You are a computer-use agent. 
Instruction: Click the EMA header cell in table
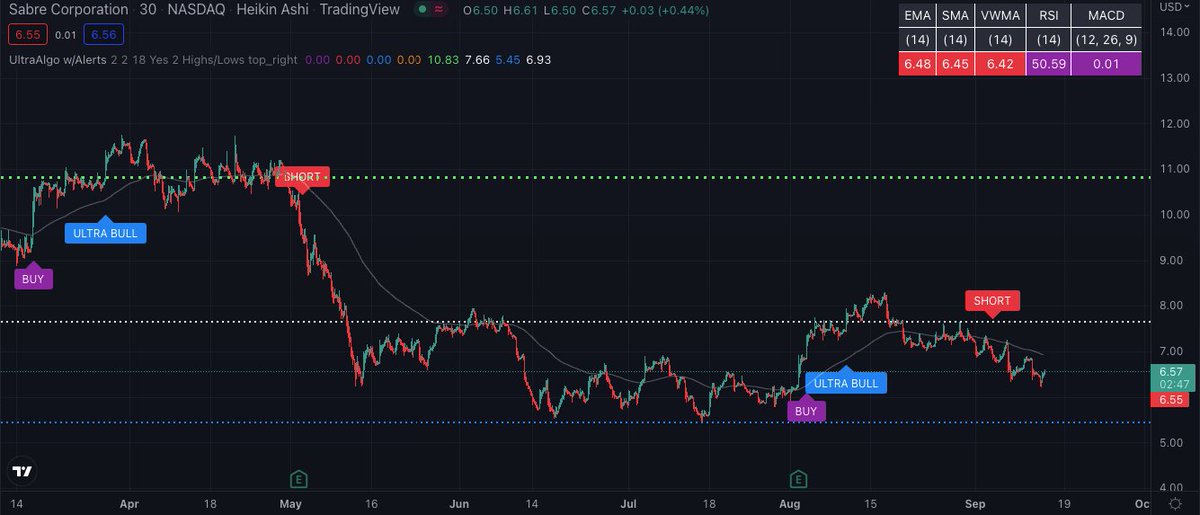click(915, 16)
